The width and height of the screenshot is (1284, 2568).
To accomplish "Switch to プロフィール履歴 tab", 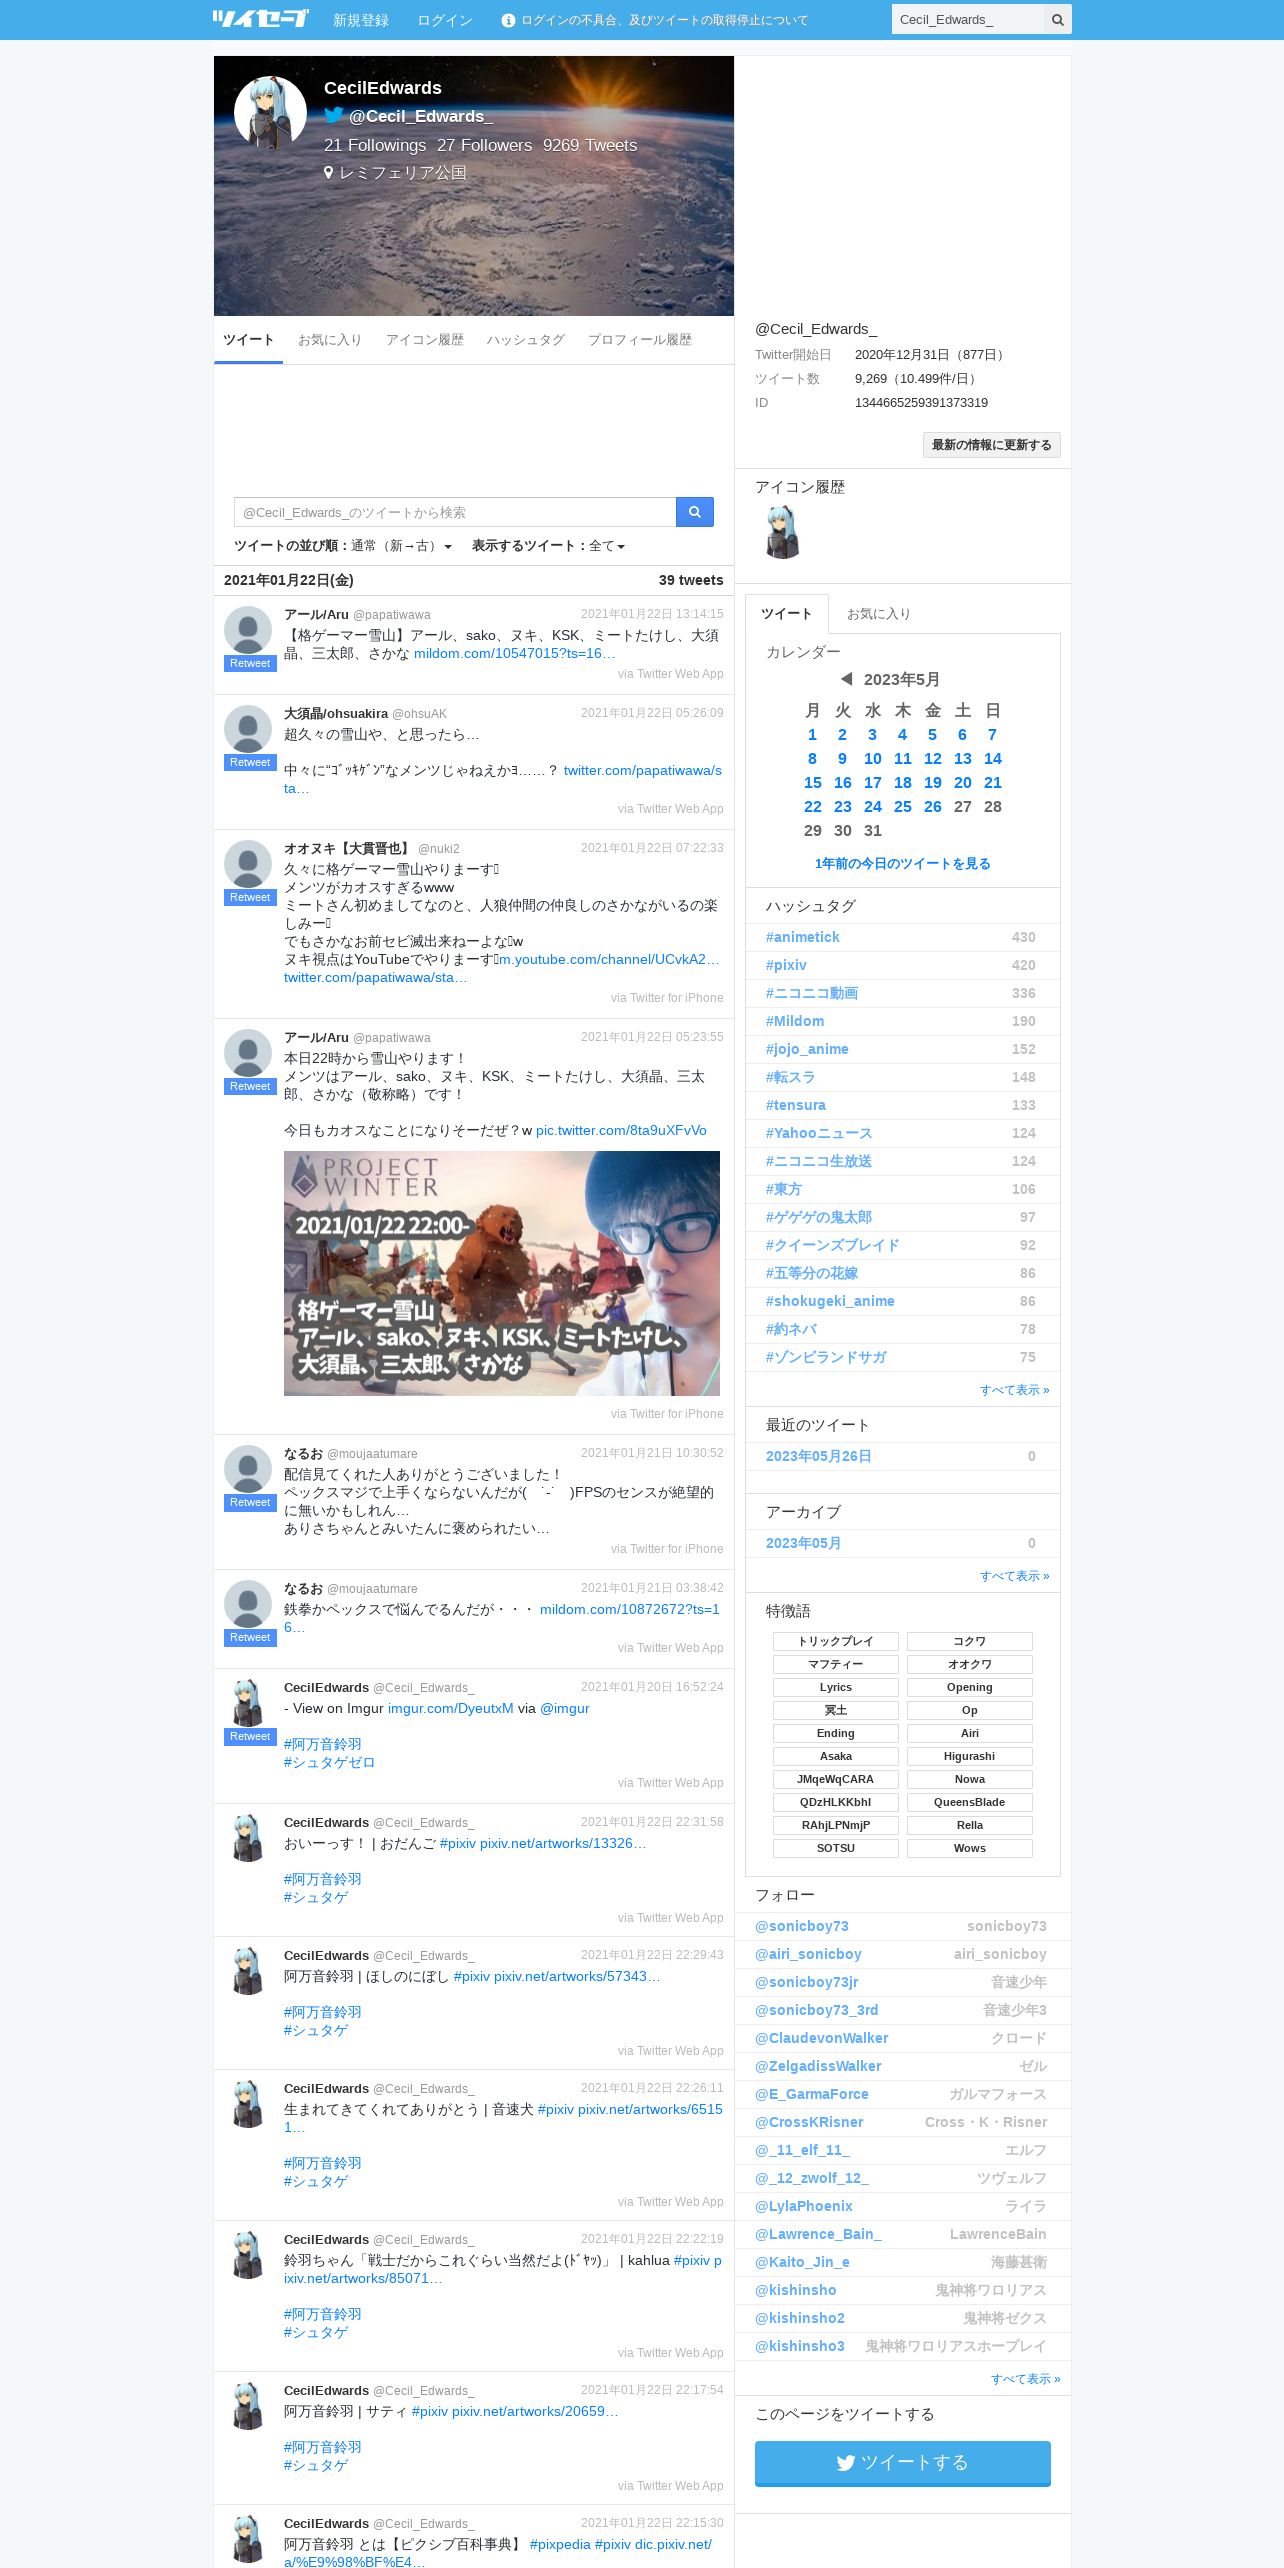I will pyautogui.click(x=639, y=340).
